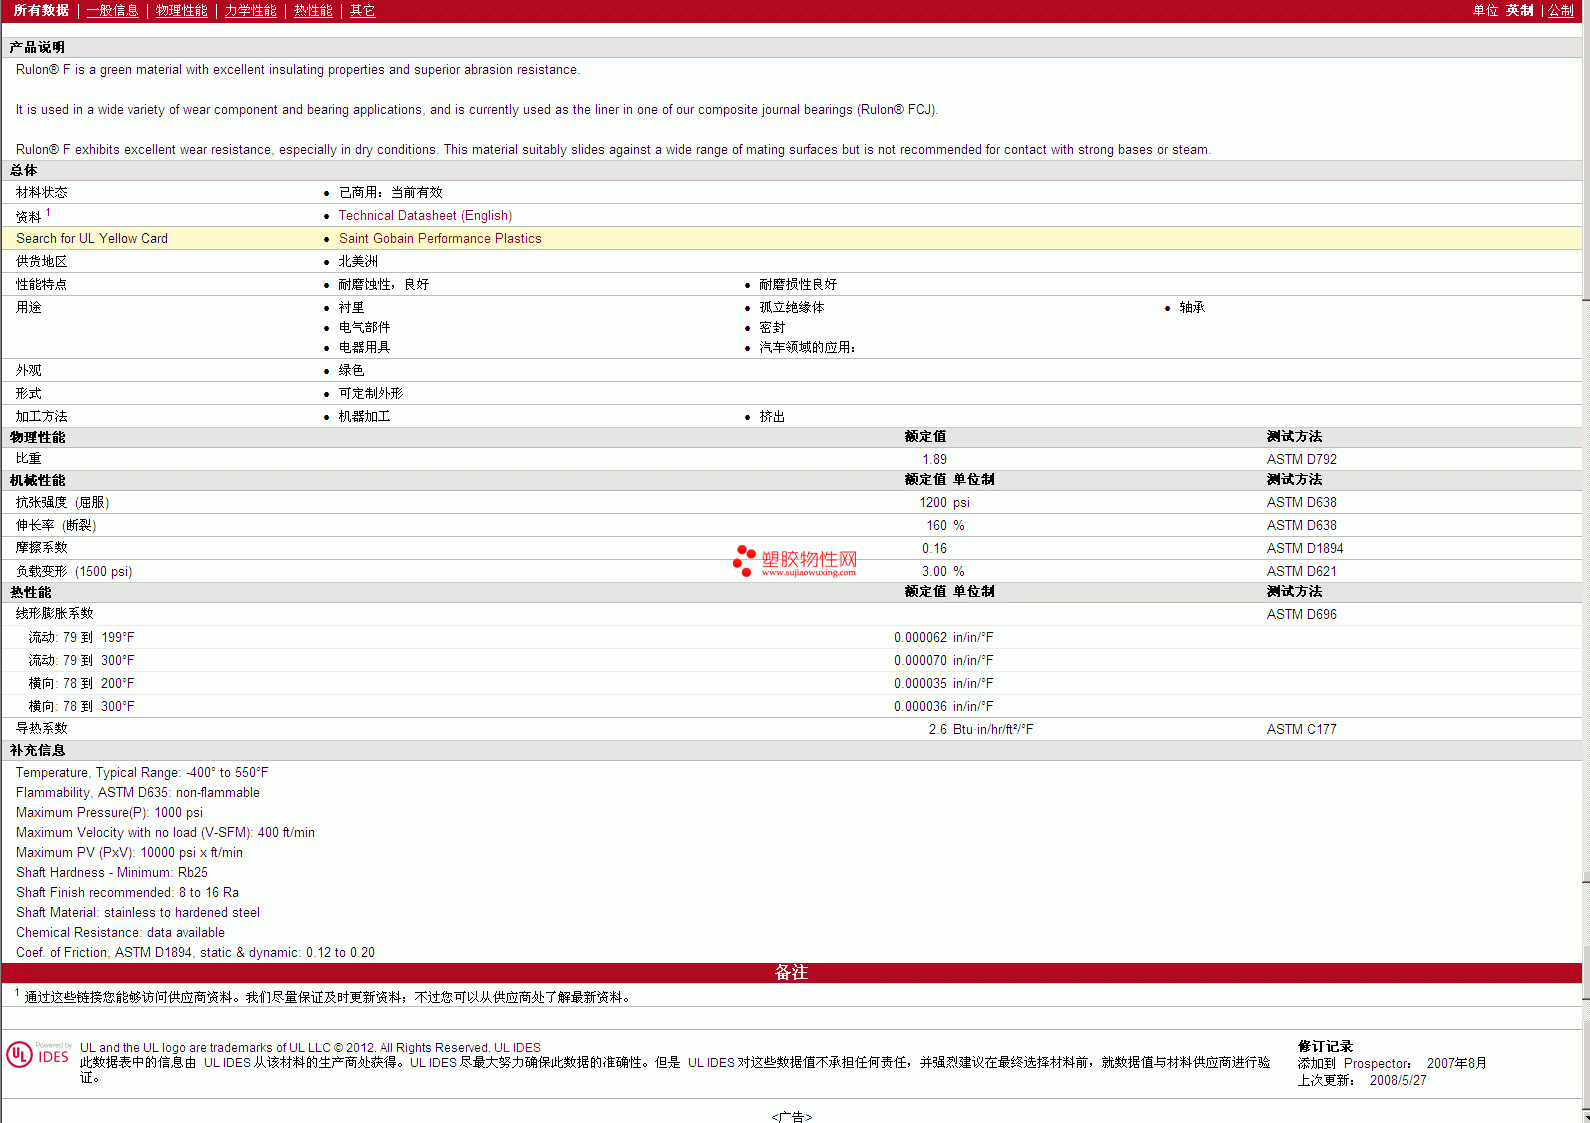Select ASTM D696 test method text
This screenshot has height=1123, width=1590.
coord(1301,614)
